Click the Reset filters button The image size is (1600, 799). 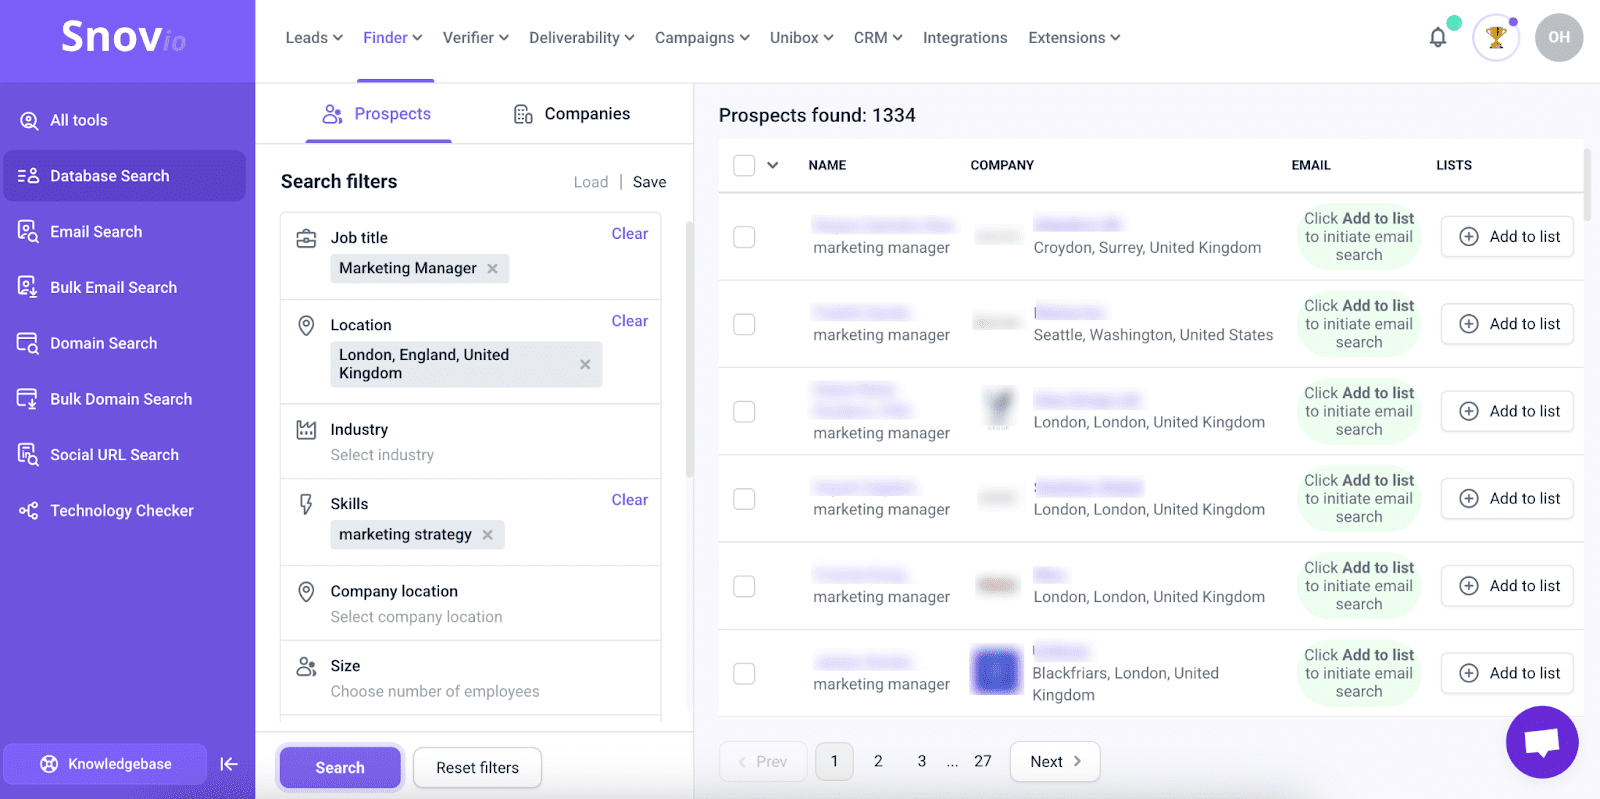477,768
